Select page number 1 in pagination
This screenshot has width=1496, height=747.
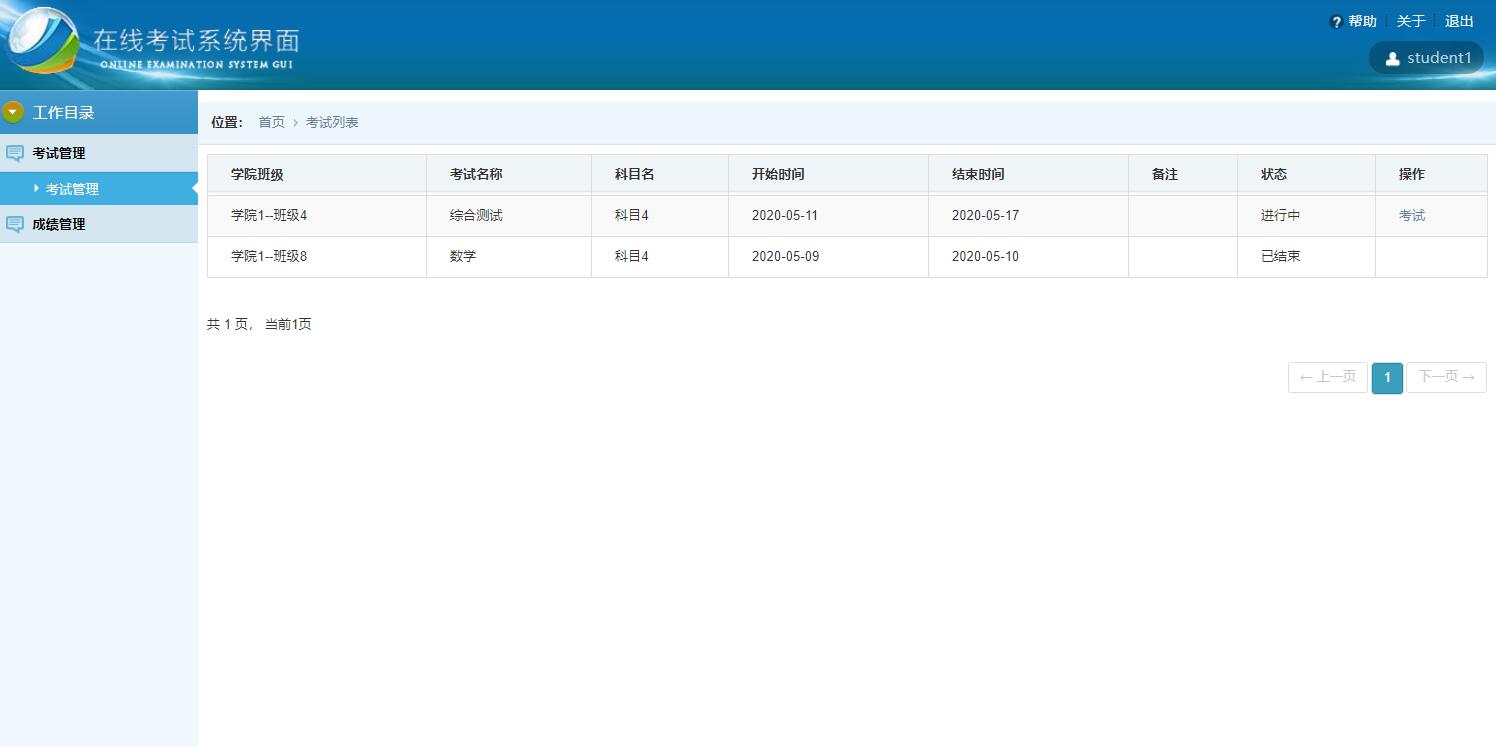click(x=1387, y=377)
